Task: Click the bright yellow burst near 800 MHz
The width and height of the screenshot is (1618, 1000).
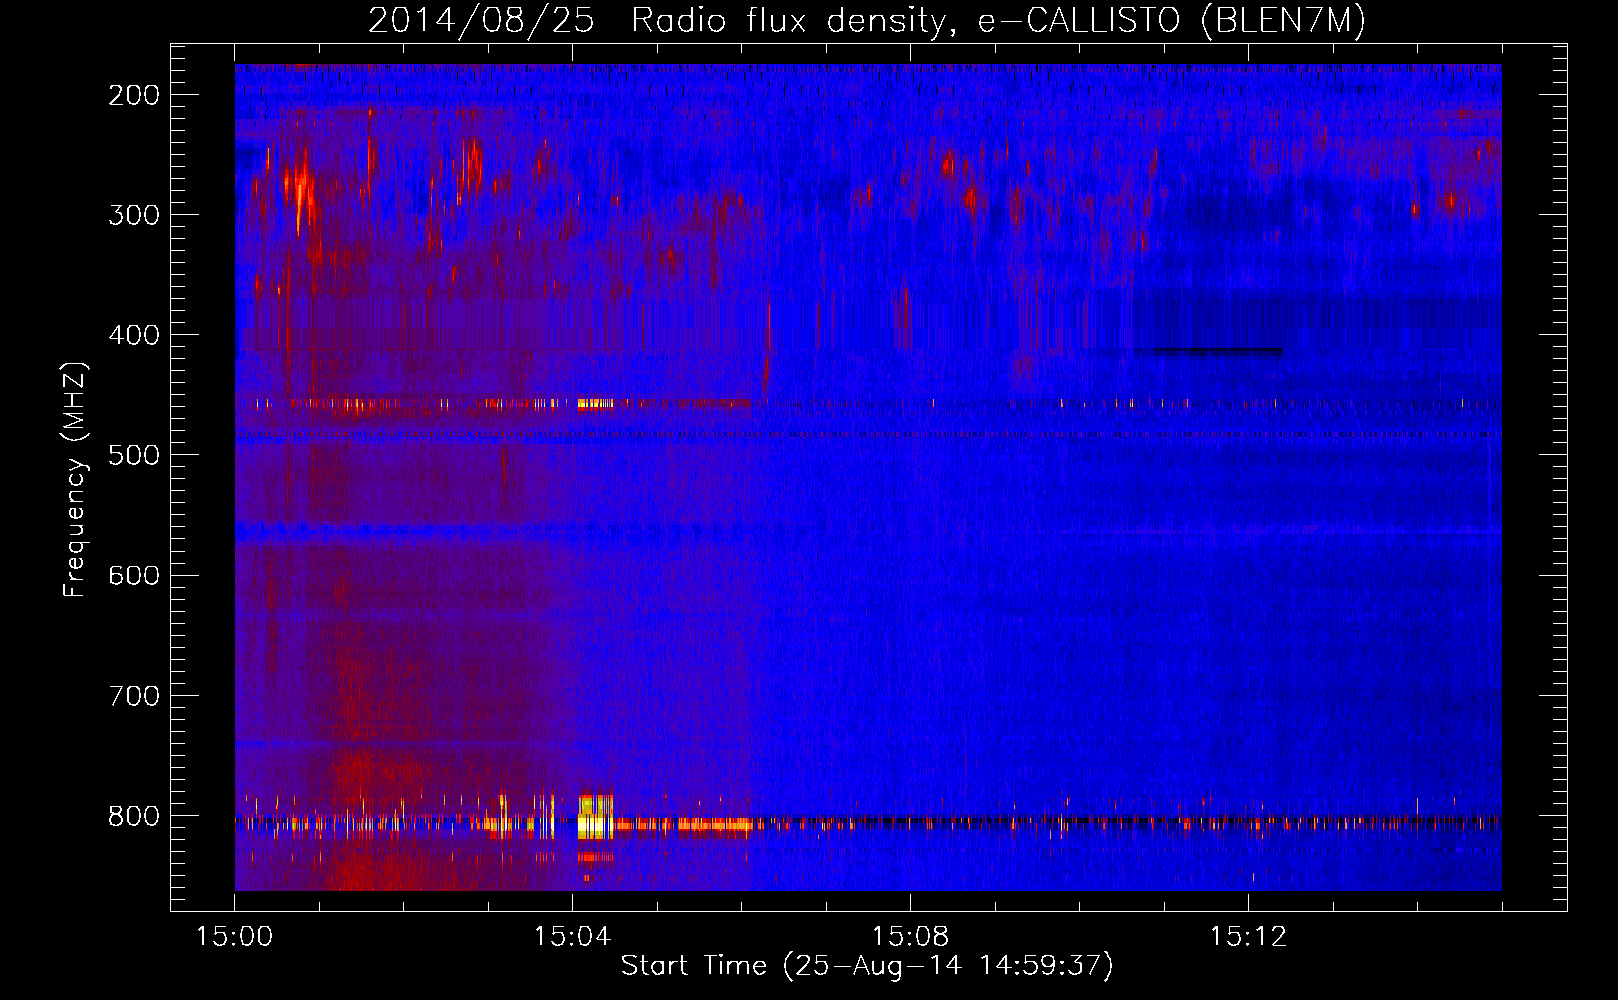Action: [596, 817]
